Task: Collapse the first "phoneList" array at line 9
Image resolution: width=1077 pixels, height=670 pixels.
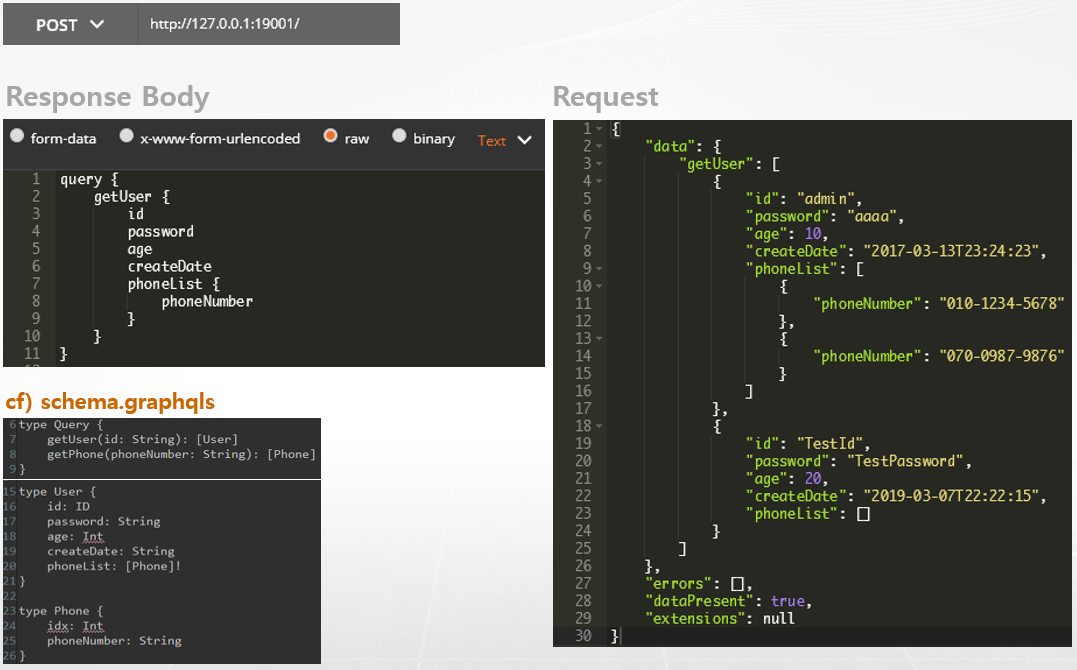Action: click(599, 268)
